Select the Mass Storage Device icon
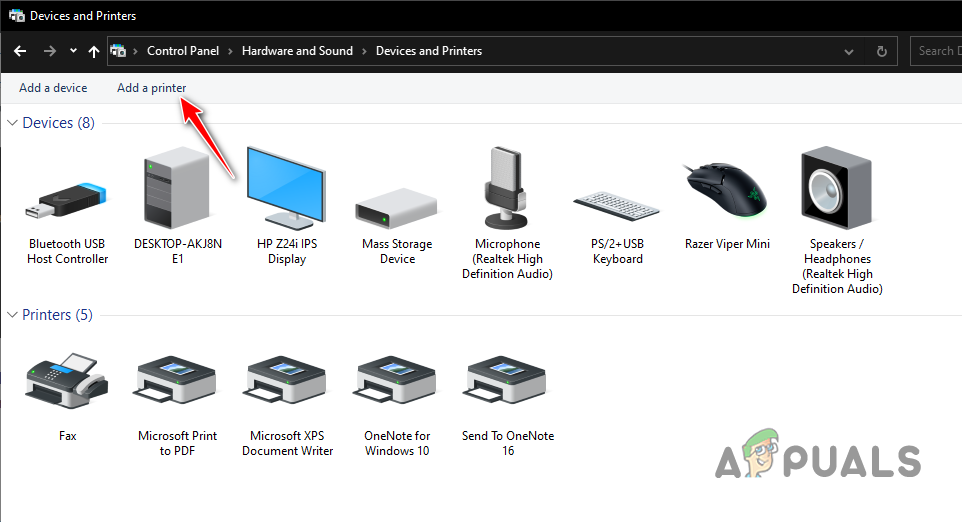The width and height of the screenshot is (962, 522). click(x=396, y=209)
